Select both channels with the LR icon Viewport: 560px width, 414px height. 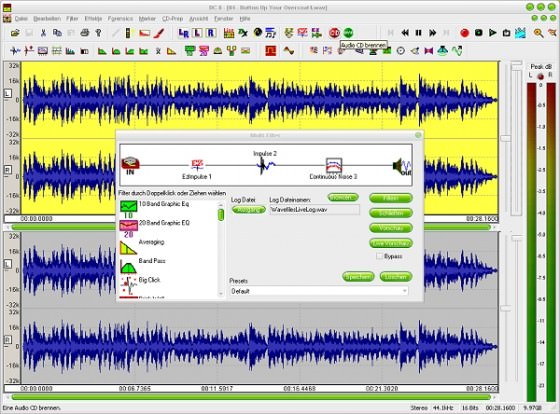183,33
